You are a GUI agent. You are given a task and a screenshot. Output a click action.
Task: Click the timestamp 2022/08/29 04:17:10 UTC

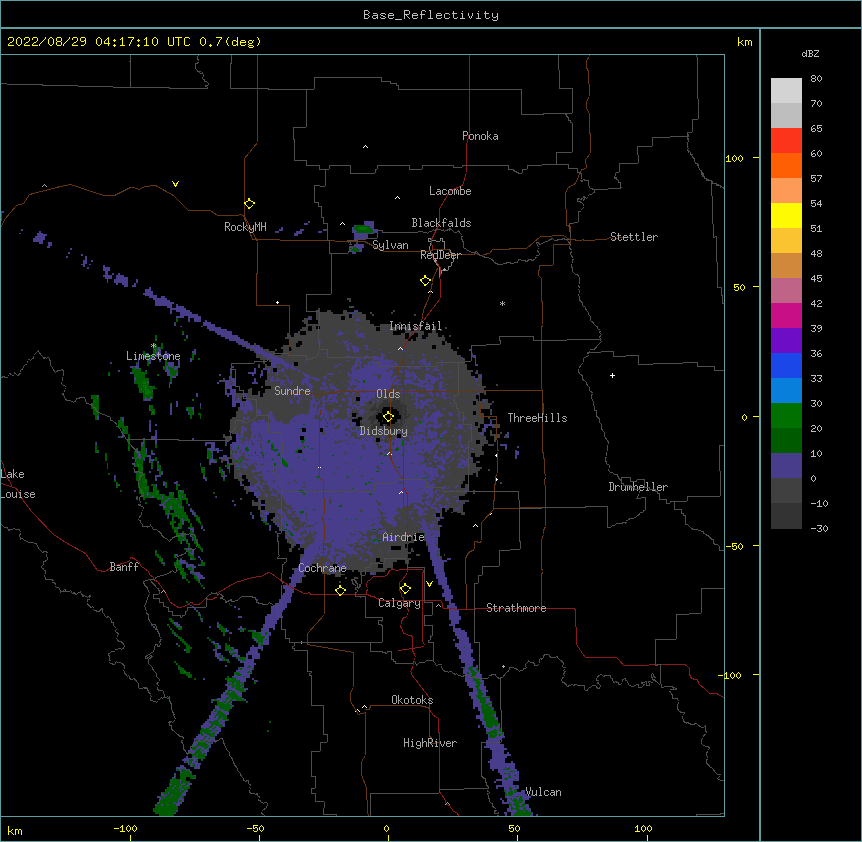coord(99,42)
